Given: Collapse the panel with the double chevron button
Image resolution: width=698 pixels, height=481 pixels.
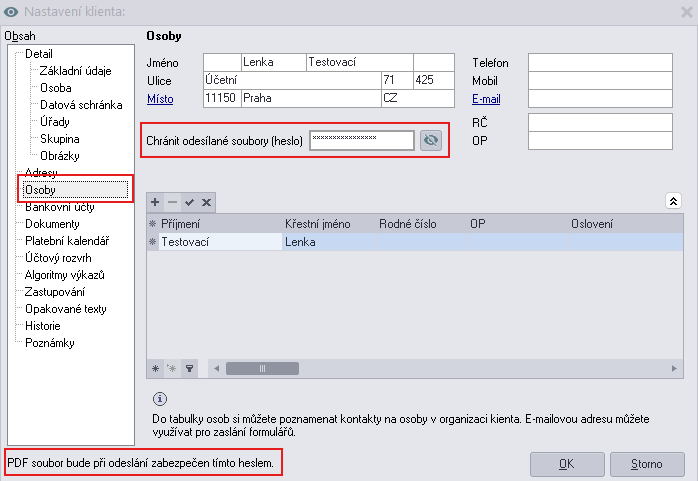Looking at the screenshot, I should [673, 201].
